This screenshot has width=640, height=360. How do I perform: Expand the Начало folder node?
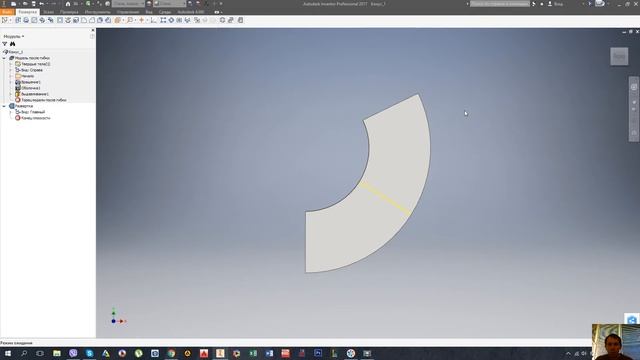[11, 76]
